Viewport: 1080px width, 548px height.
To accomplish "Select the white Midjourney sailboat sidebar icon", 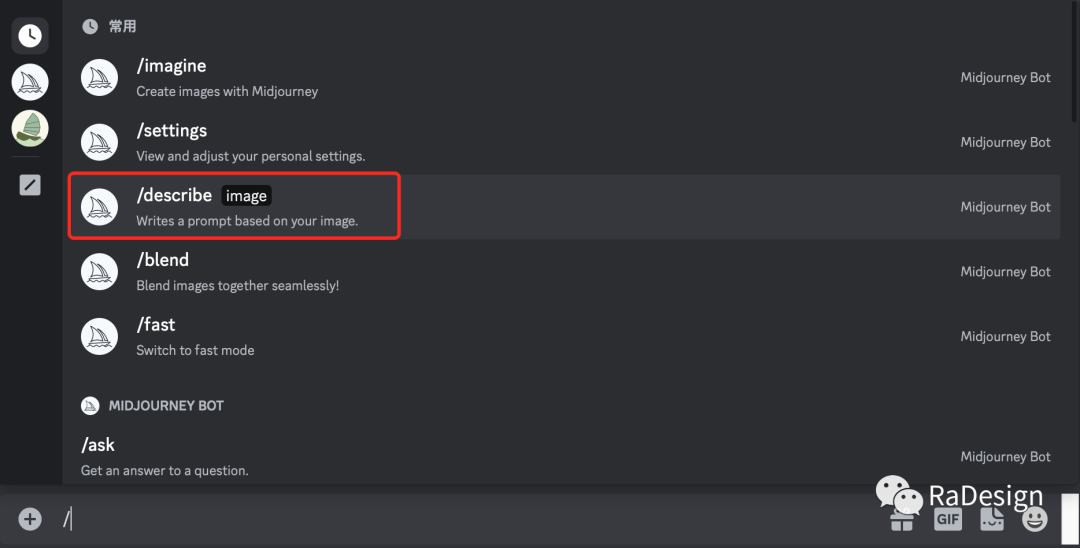I will (30, 82).
